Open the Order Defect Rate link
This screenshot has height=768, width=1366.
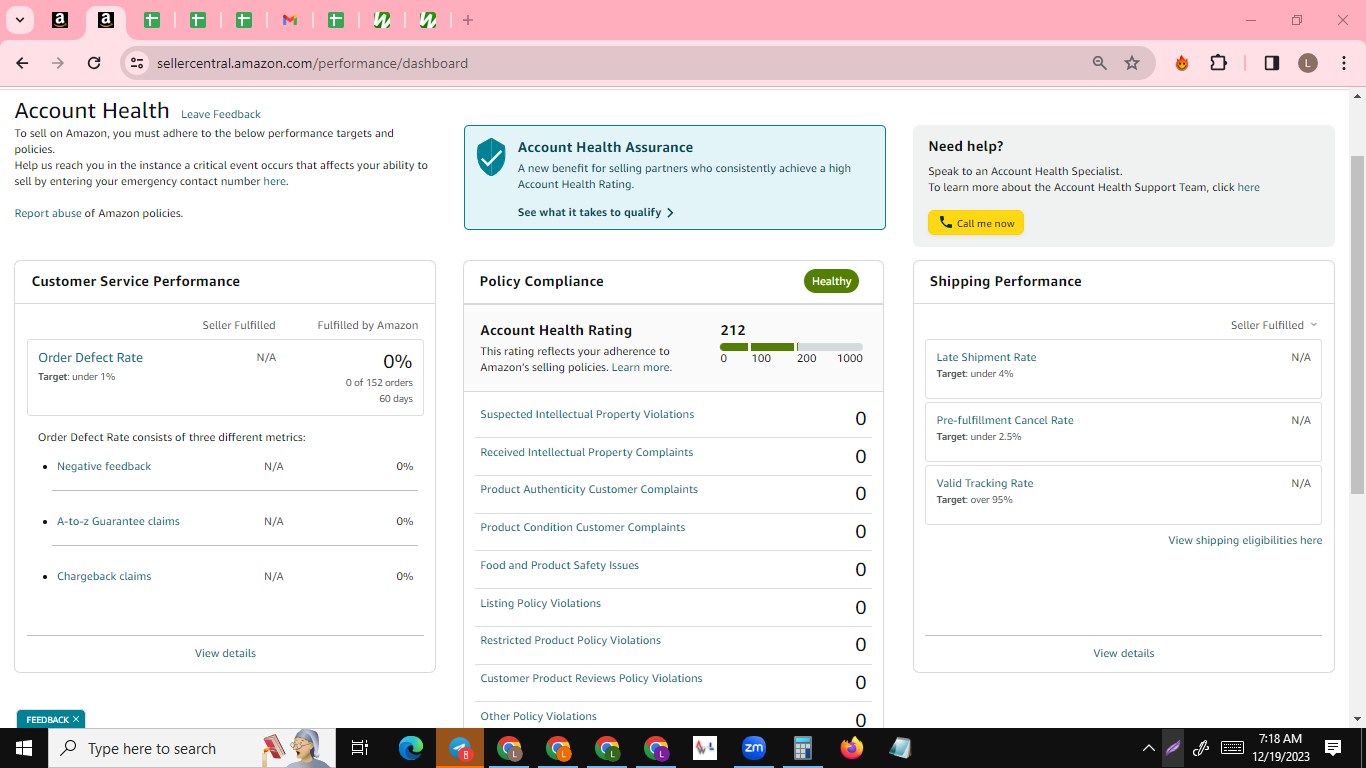[90, 357]
